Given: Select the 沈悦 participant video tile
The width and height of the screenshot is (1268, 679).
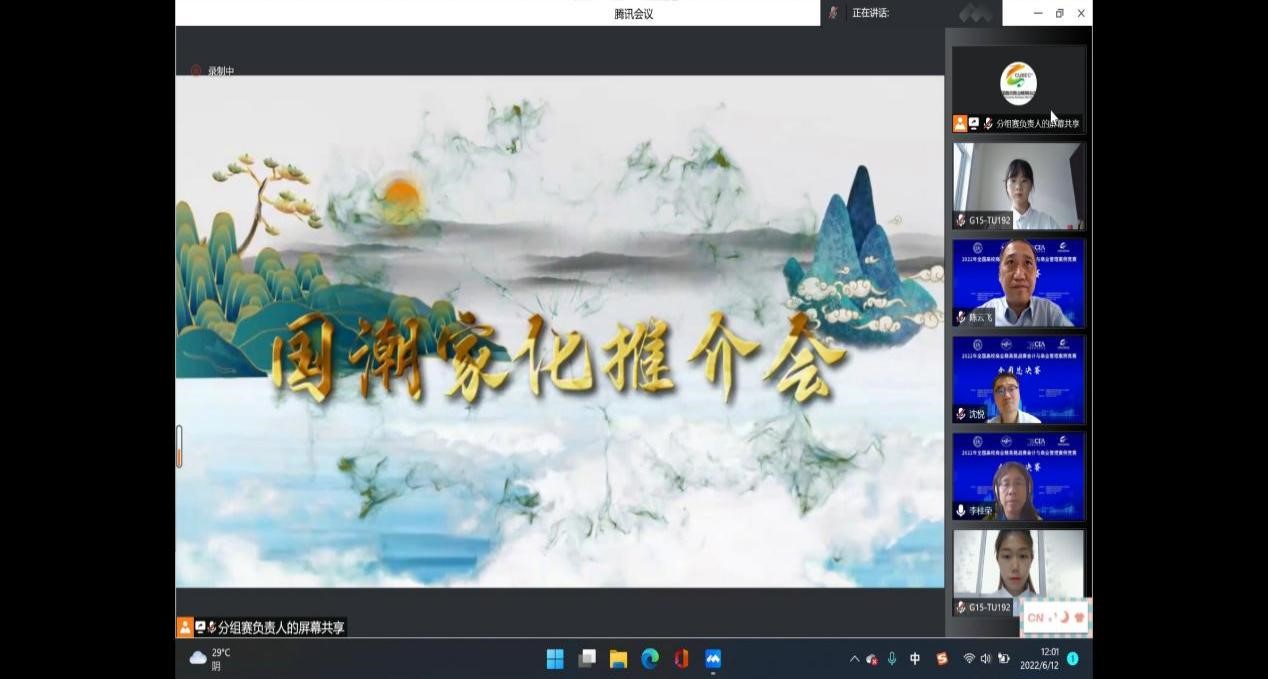Looking at the screenshot, I should (x=1018, y=380).
